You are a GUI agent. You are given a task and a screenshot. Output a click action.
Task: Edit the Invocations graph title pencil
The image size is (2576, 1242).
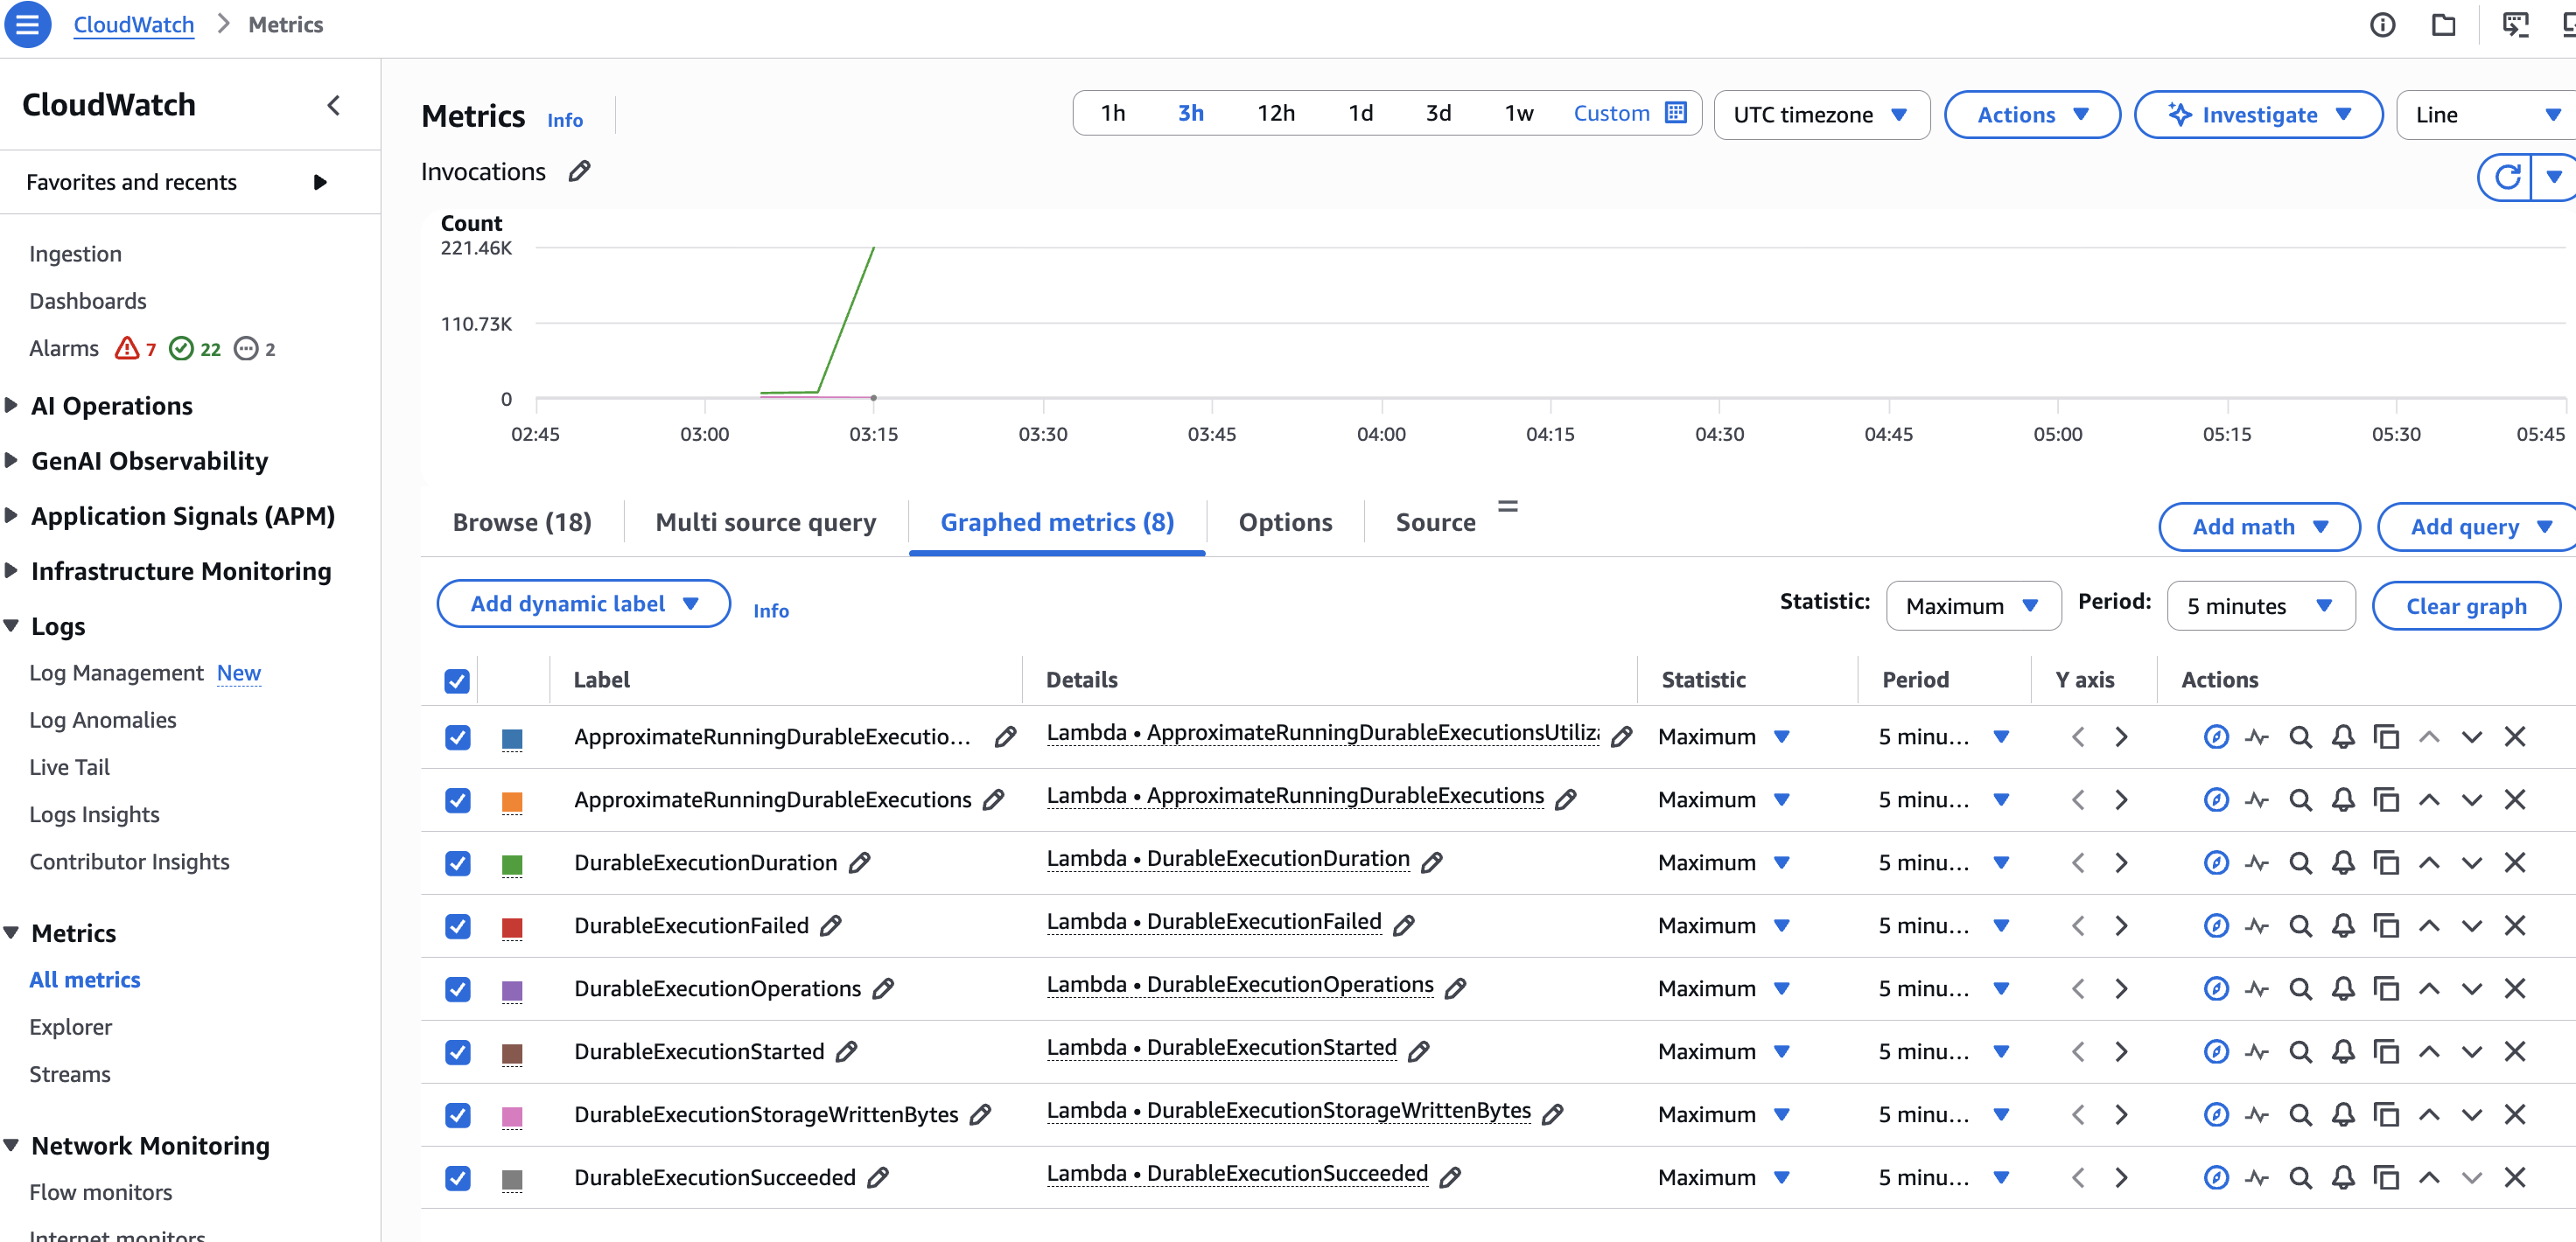579,171
